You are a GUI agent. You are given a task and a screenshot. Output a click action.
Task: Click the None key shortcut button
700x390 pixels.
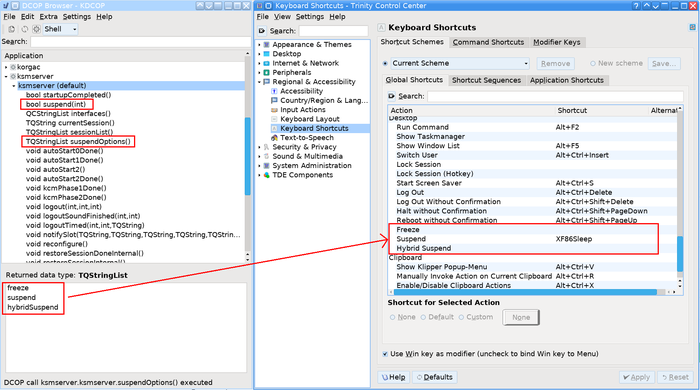point(521,317)
